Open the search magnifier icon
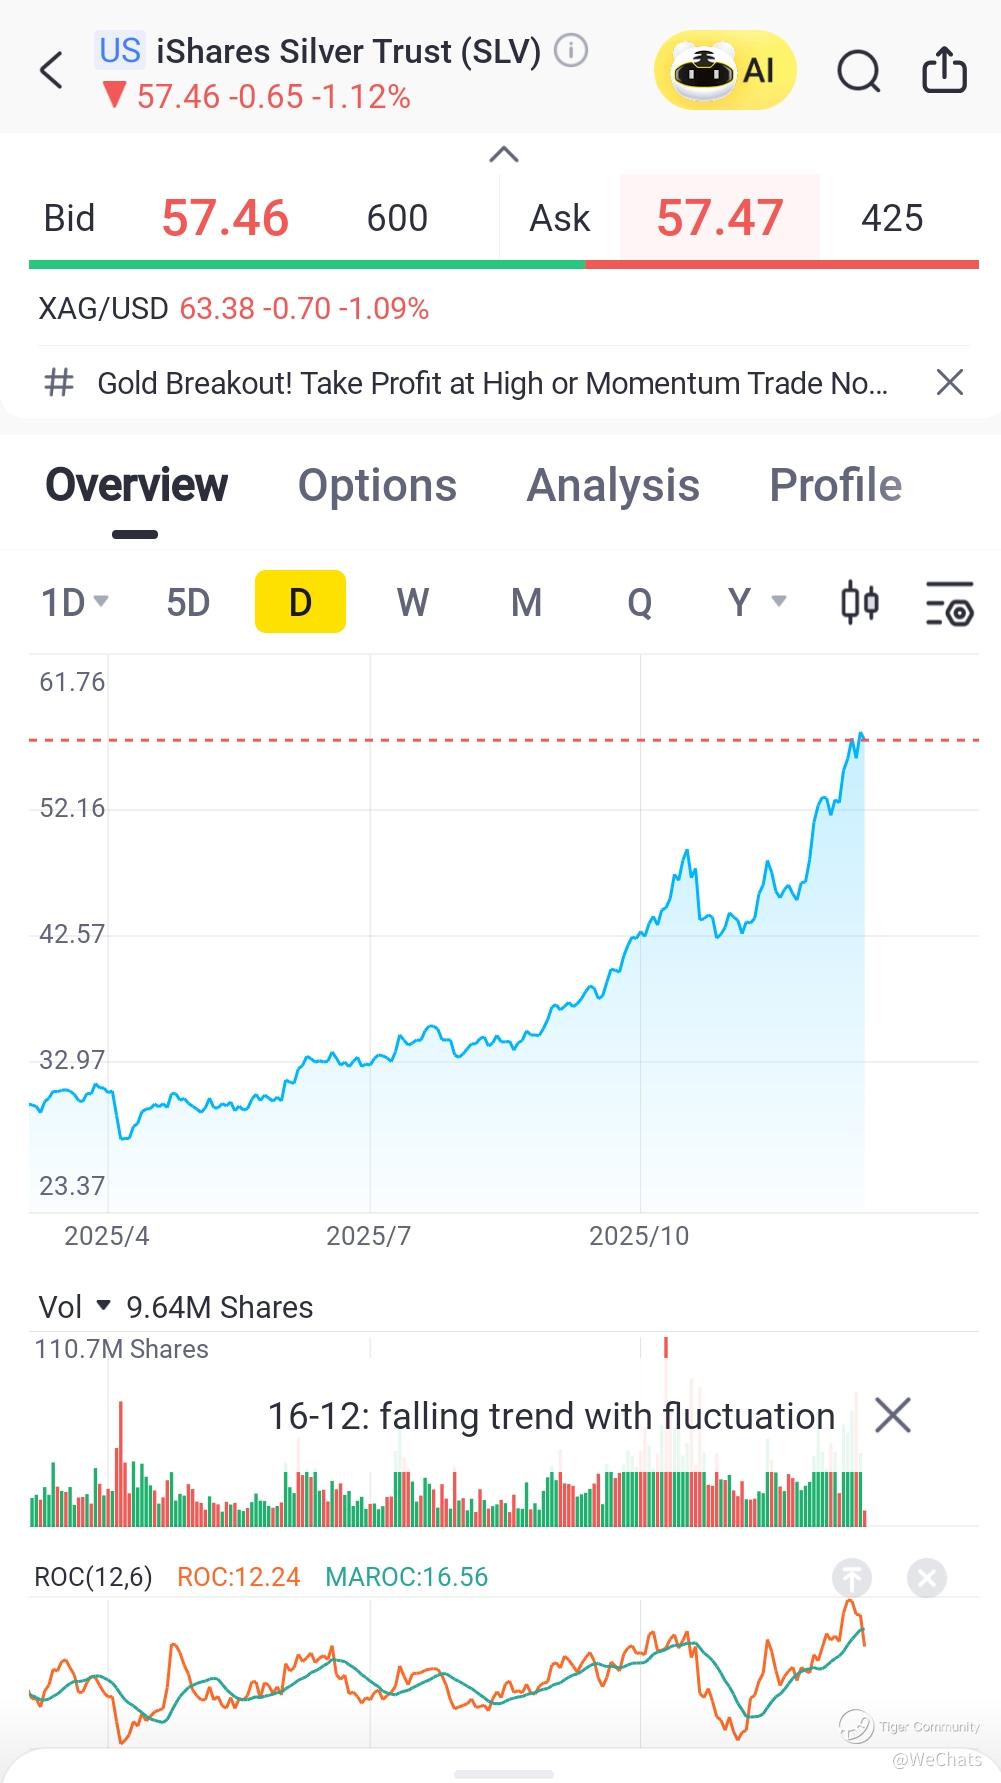This screenshot has height=1783, width=1001. click(x=858, y=71)
